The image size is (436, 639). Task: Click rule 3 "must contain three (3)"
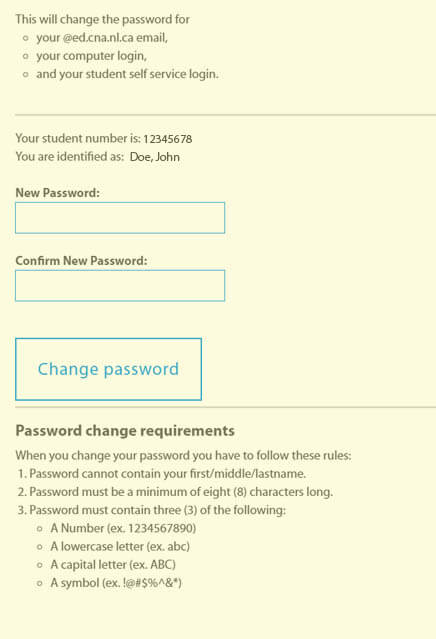(x=152, y=510)
